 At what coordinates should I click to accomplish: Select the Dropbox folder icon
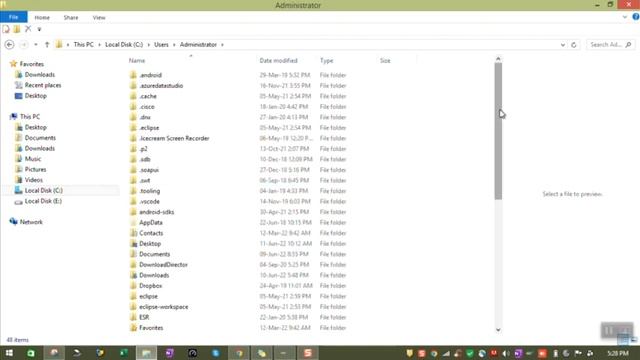coord(133,286)
